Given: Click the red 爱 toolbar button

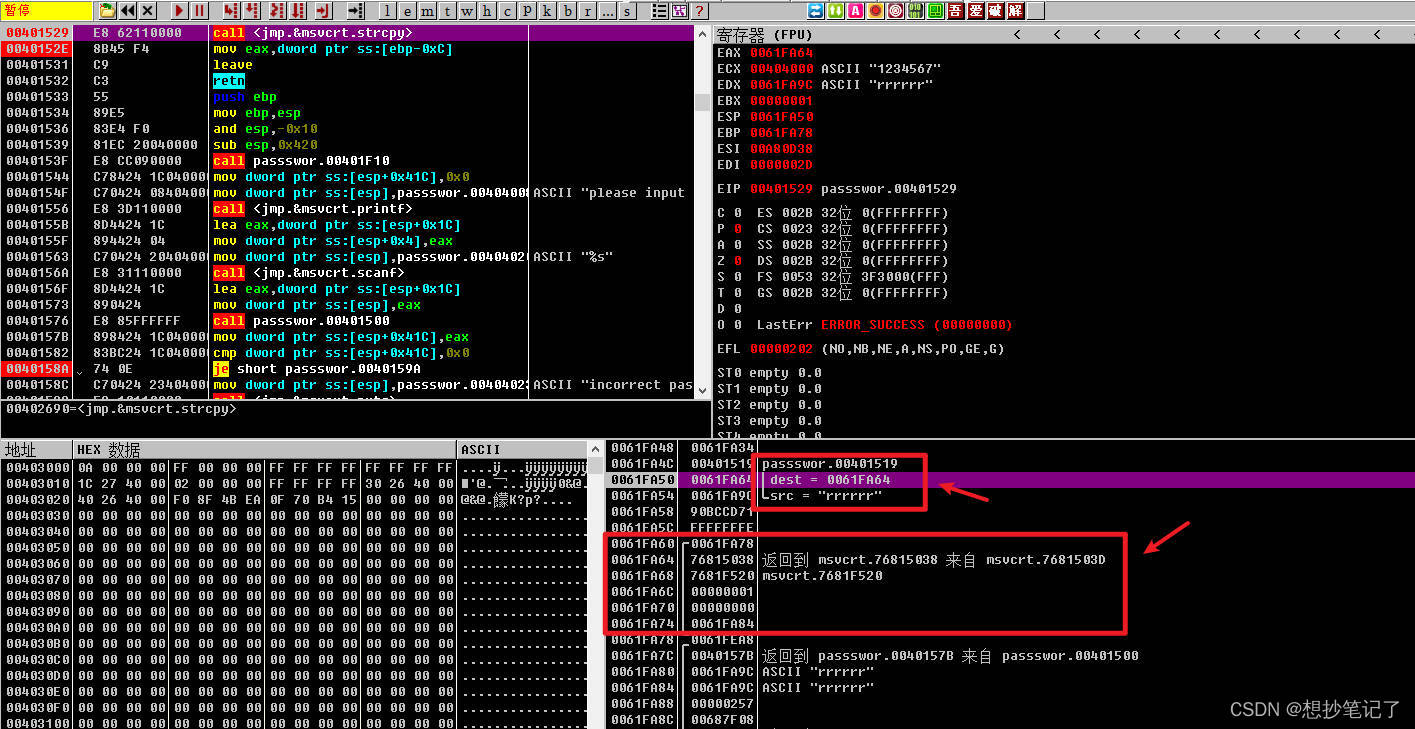Looking at the screenshot, I should point(975,11).
